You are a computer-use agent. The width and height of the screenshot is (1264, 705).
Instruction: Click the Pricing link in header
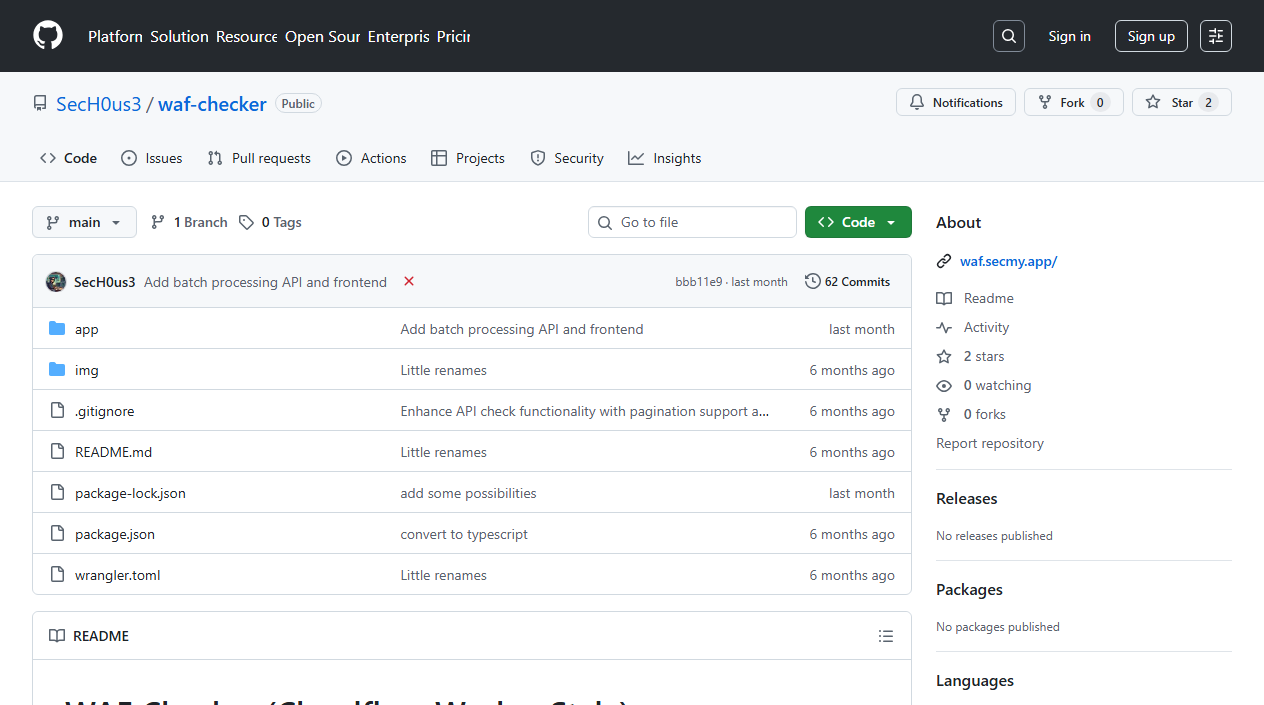(x=453, y=36)
